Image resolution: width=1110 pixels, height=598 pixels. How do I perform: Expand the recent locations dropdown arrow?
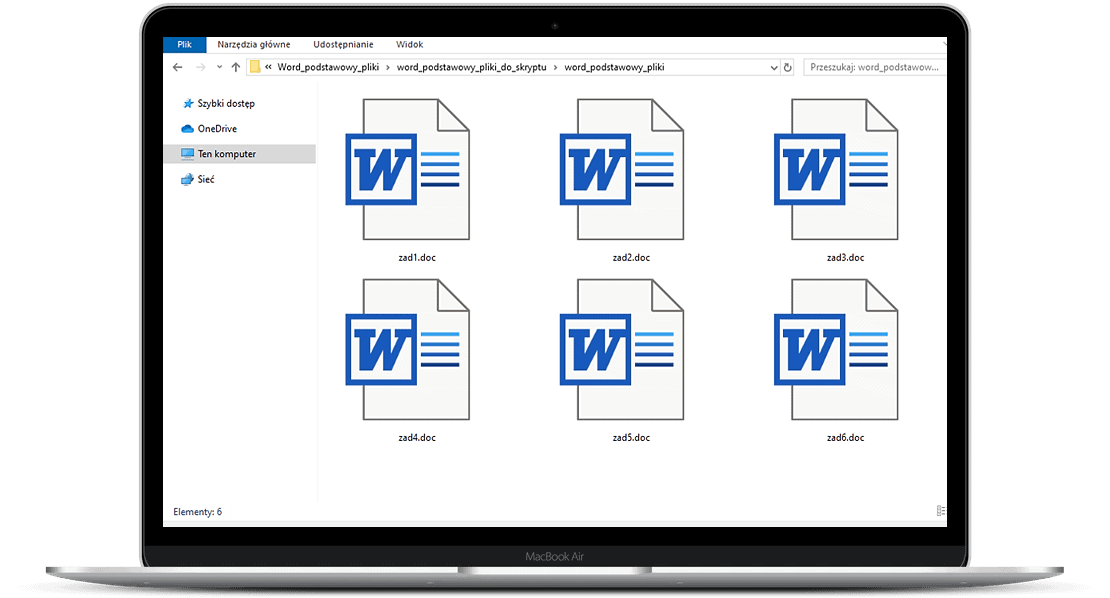coord(218,67)
